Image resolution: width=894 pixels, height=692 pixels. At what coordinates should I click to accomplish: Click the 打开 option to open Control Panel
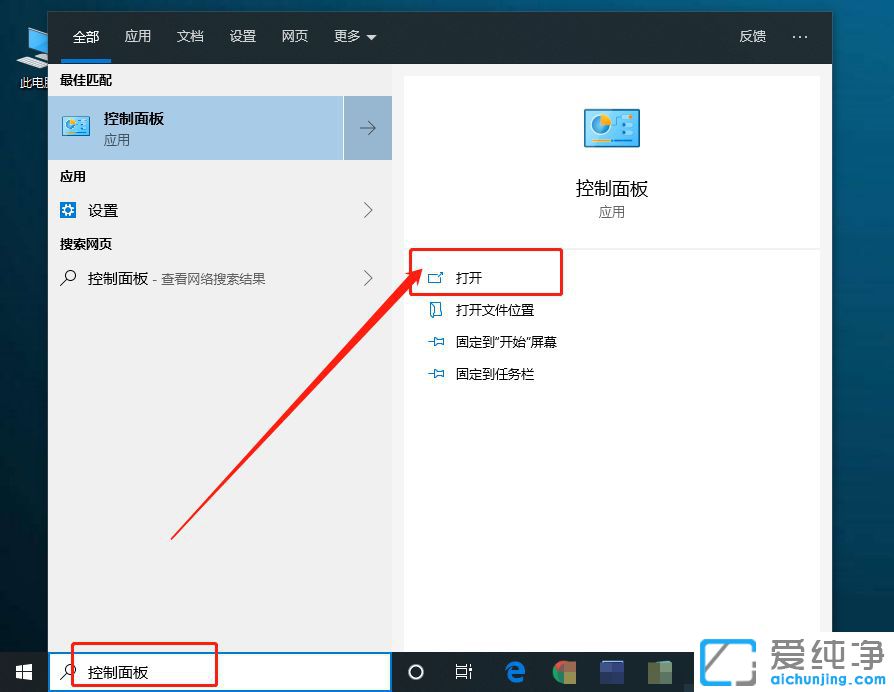tap(471, 278)
